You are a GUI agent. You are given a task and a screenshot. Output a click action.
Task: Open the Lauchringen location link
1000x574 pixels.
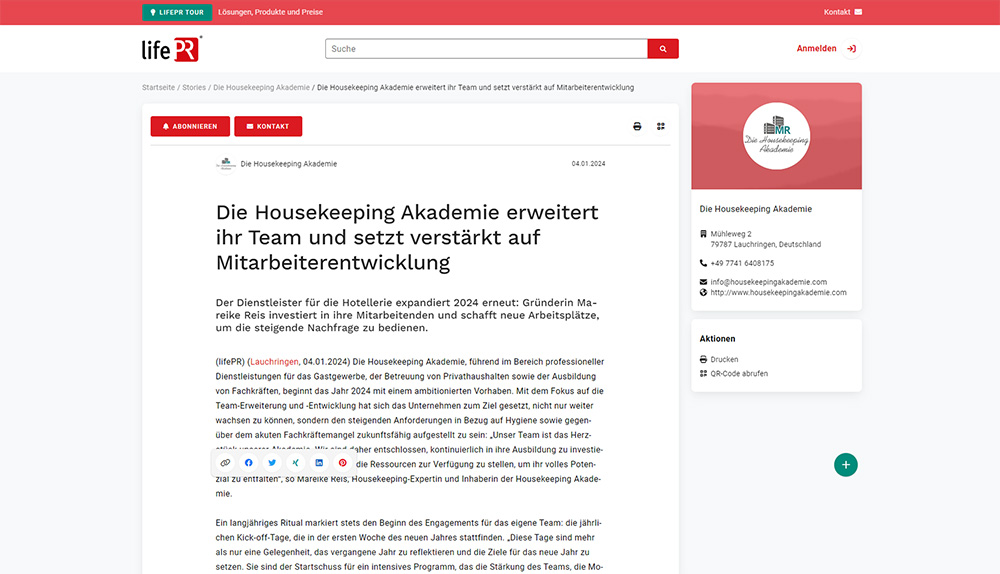tap(274, 362)
